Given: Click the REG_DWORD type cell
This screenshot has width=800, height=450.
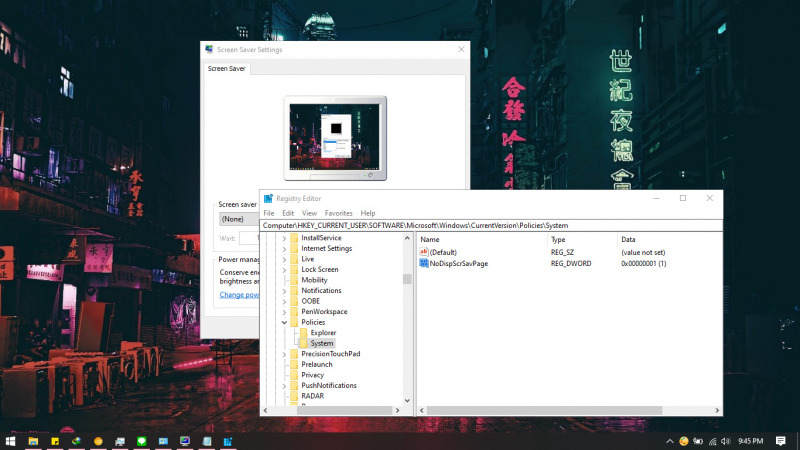Looking at the screenshot, I should (x=571, y=263).
